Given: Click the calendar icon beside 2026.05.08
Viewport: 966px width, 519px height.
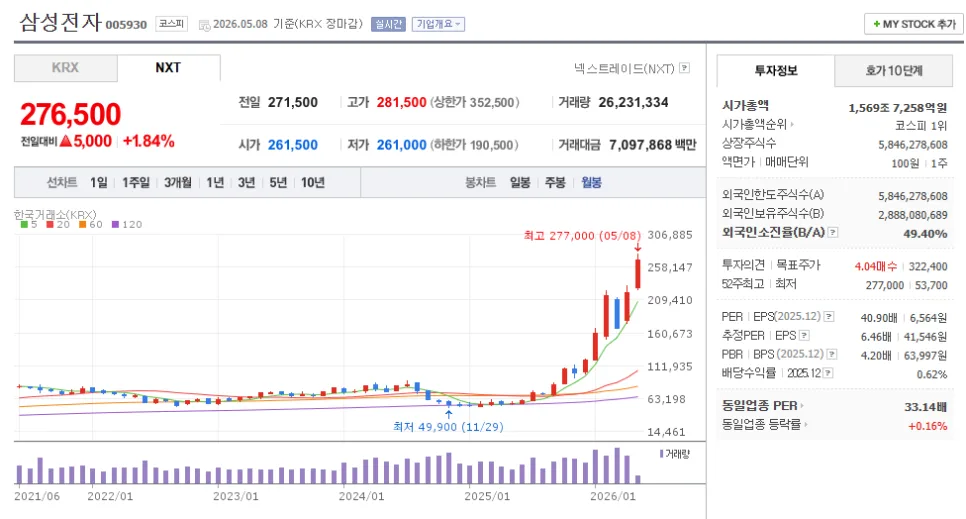Looking at the screenshot, I should (x=204, y=25).
